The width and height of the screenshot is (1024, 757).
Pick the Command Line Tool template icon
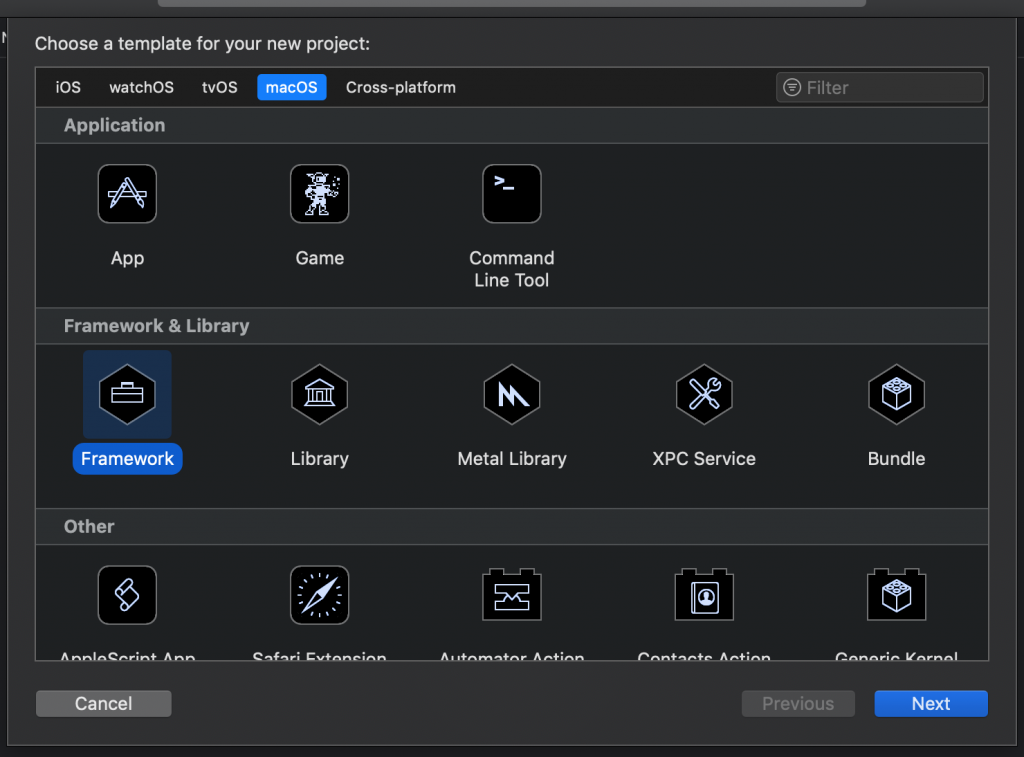tap(512, 194)
